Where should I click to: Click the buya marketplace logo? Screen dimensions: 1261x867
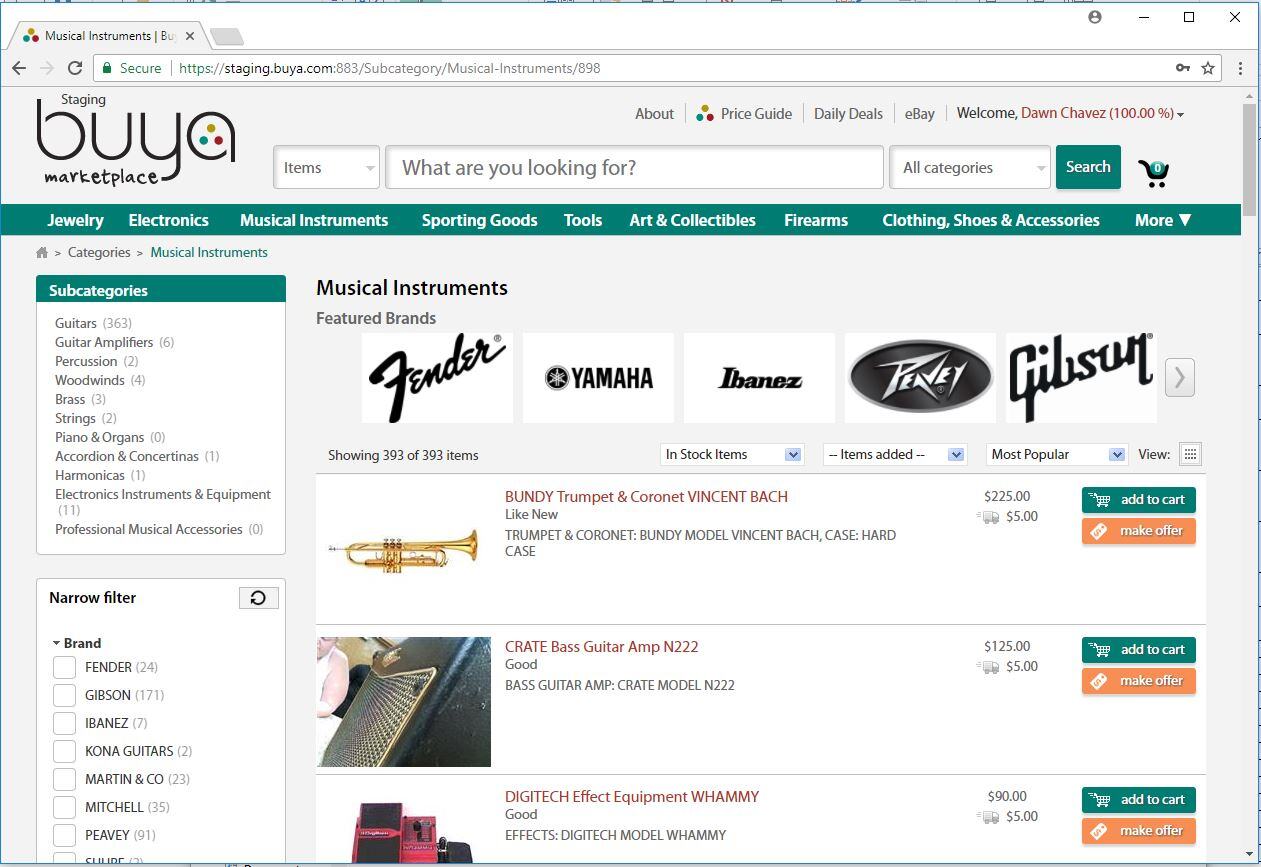[x=136, y=140]
